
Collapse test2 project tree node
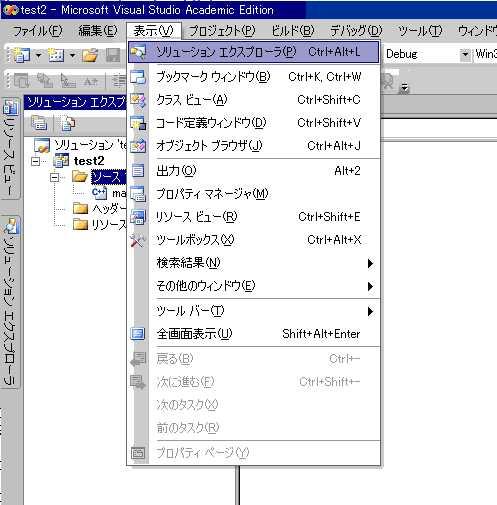35,162
